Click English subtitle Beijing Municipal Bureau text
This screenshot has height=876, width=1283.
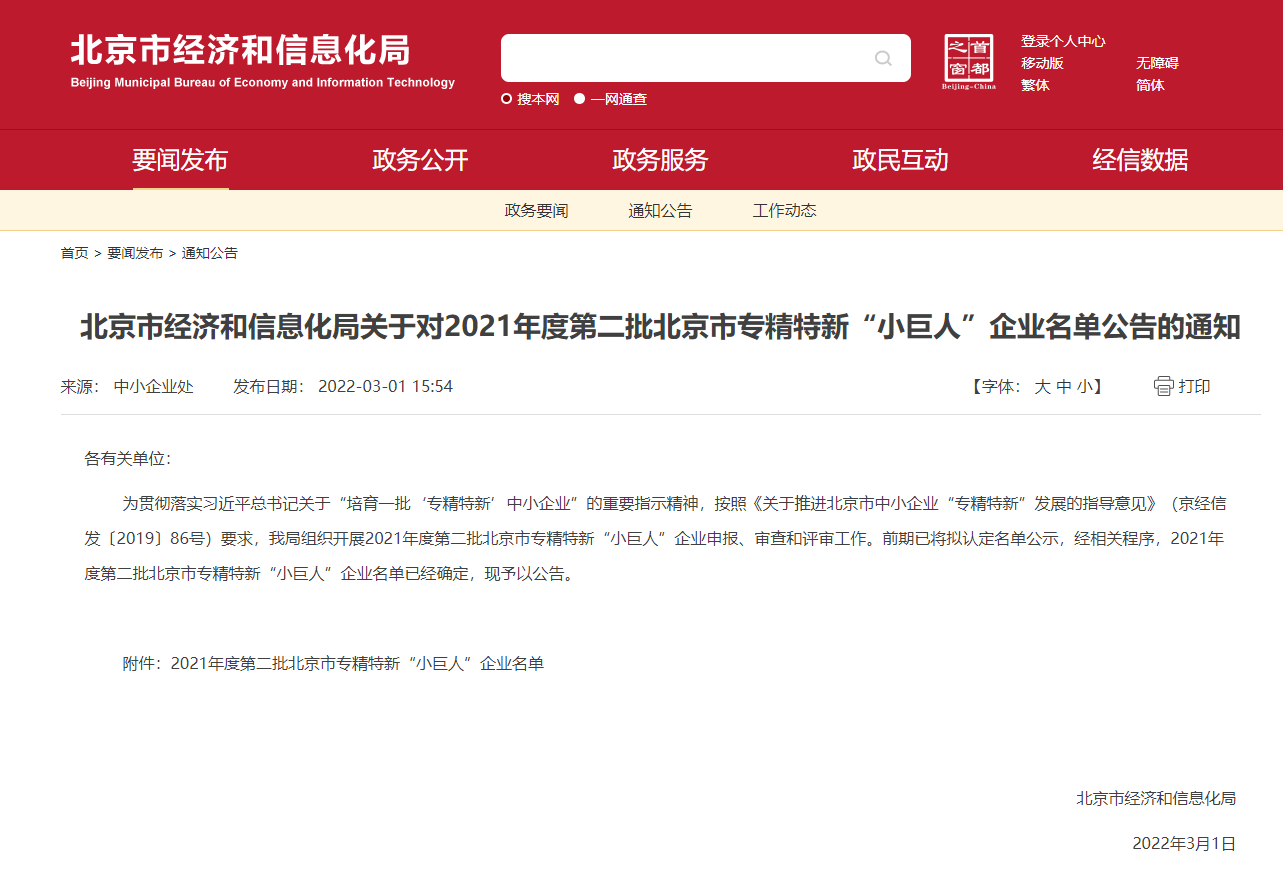(x=263, y=83)
